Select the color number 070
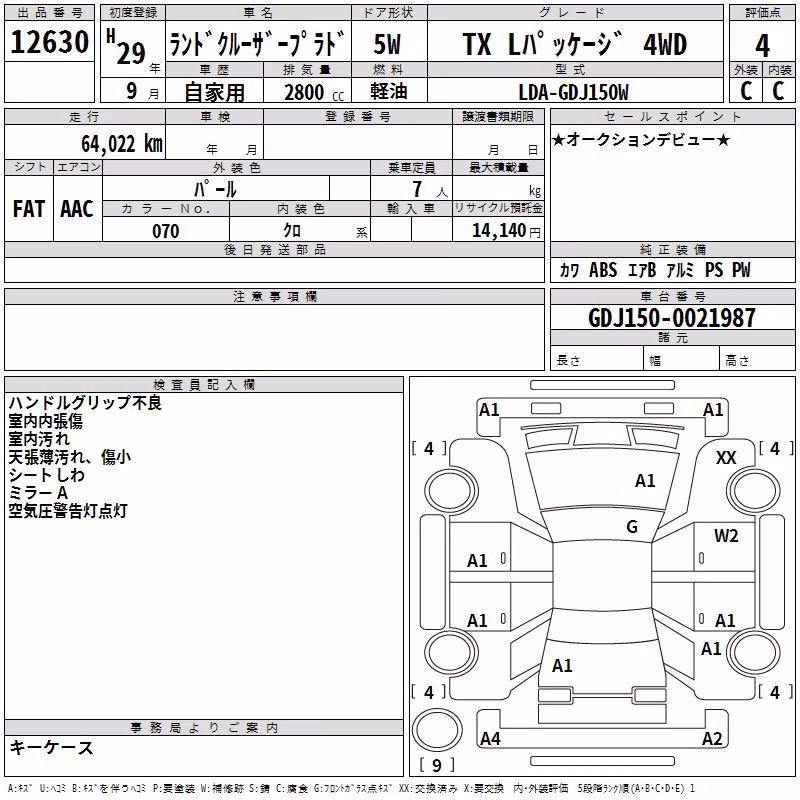Viewport: 800px width, 800px height. point(166,231)
